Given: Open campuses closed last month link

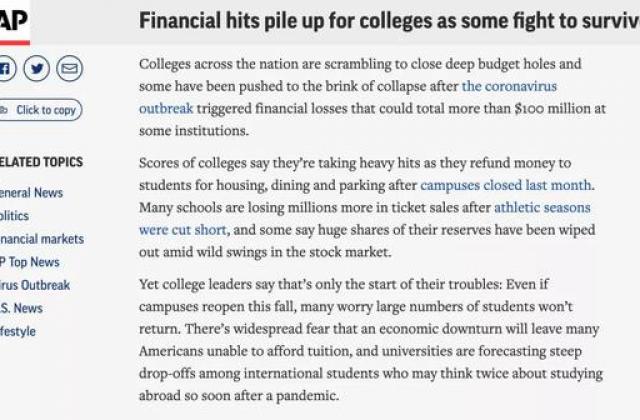Looking at the screenshot, I should (506, 185).
